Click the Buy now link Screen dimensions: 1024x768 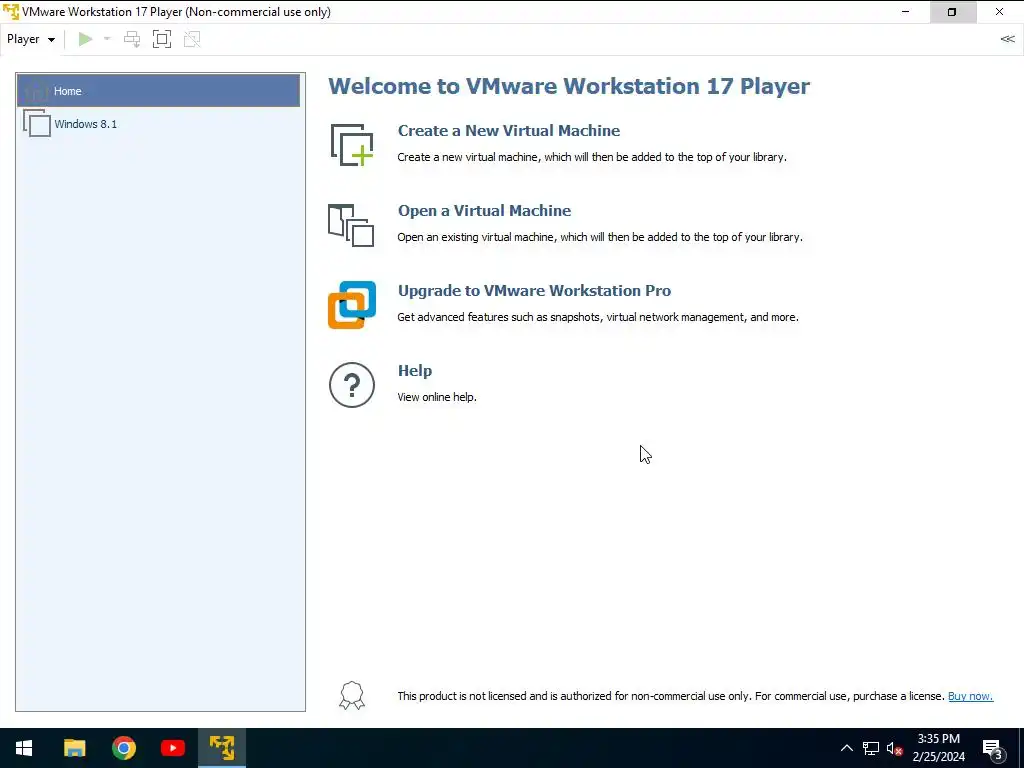click(x=970, y=696)
